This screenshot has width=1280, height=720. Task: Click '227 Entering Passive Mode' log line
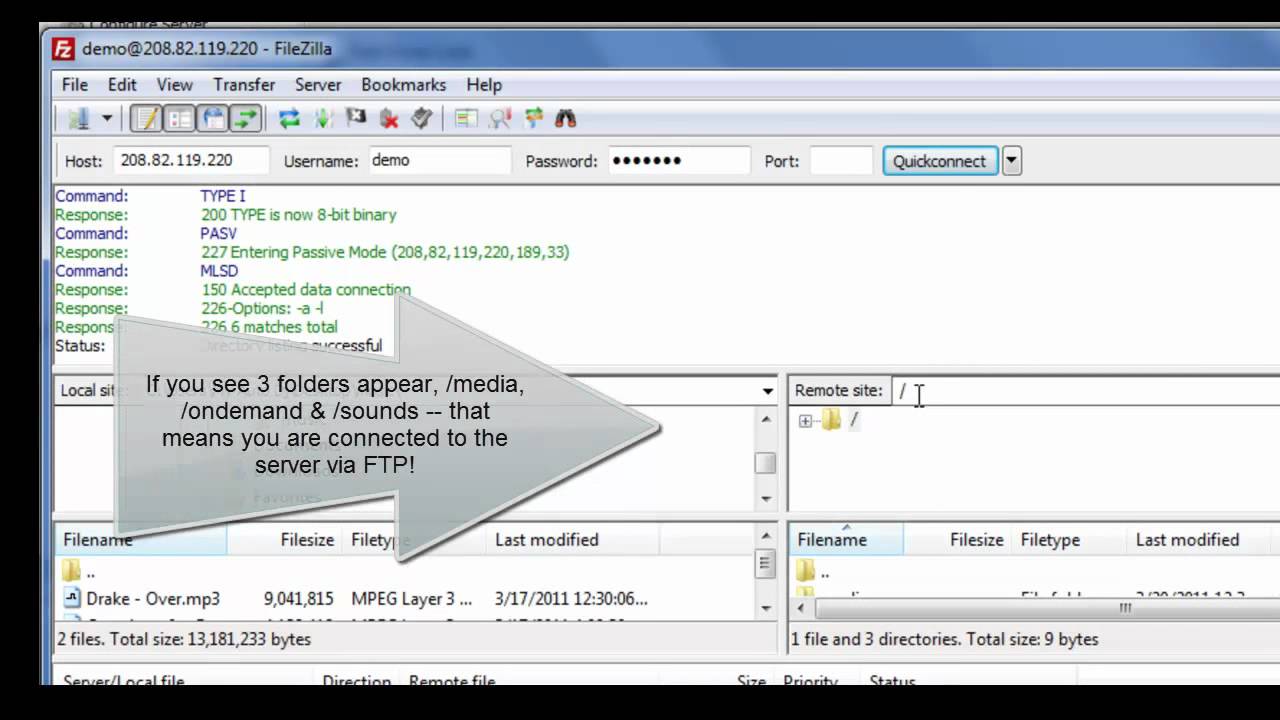[x=385, y=252]
